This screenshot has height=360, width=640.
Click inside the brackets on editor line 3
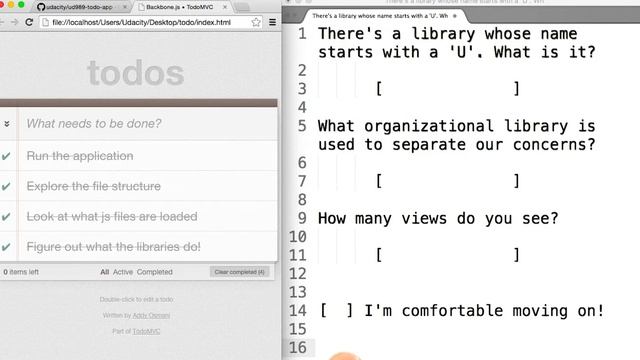[x=447, y=89]
